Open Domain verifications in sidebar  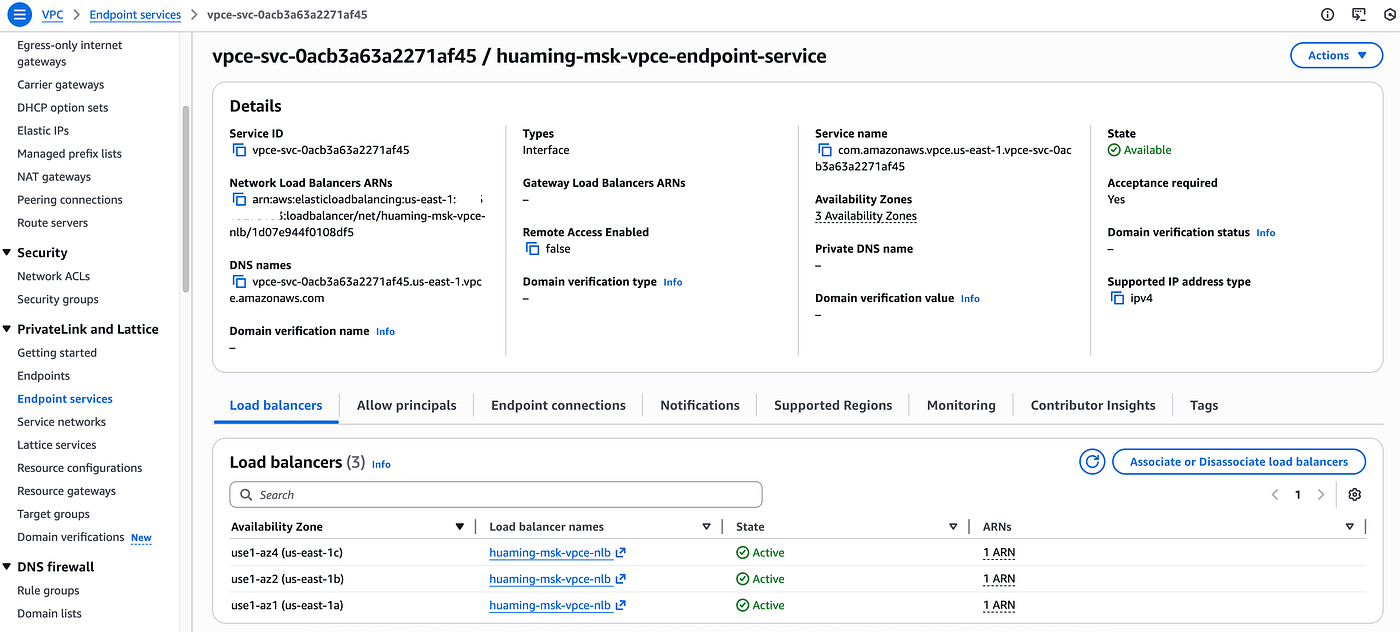click(71, 537)
